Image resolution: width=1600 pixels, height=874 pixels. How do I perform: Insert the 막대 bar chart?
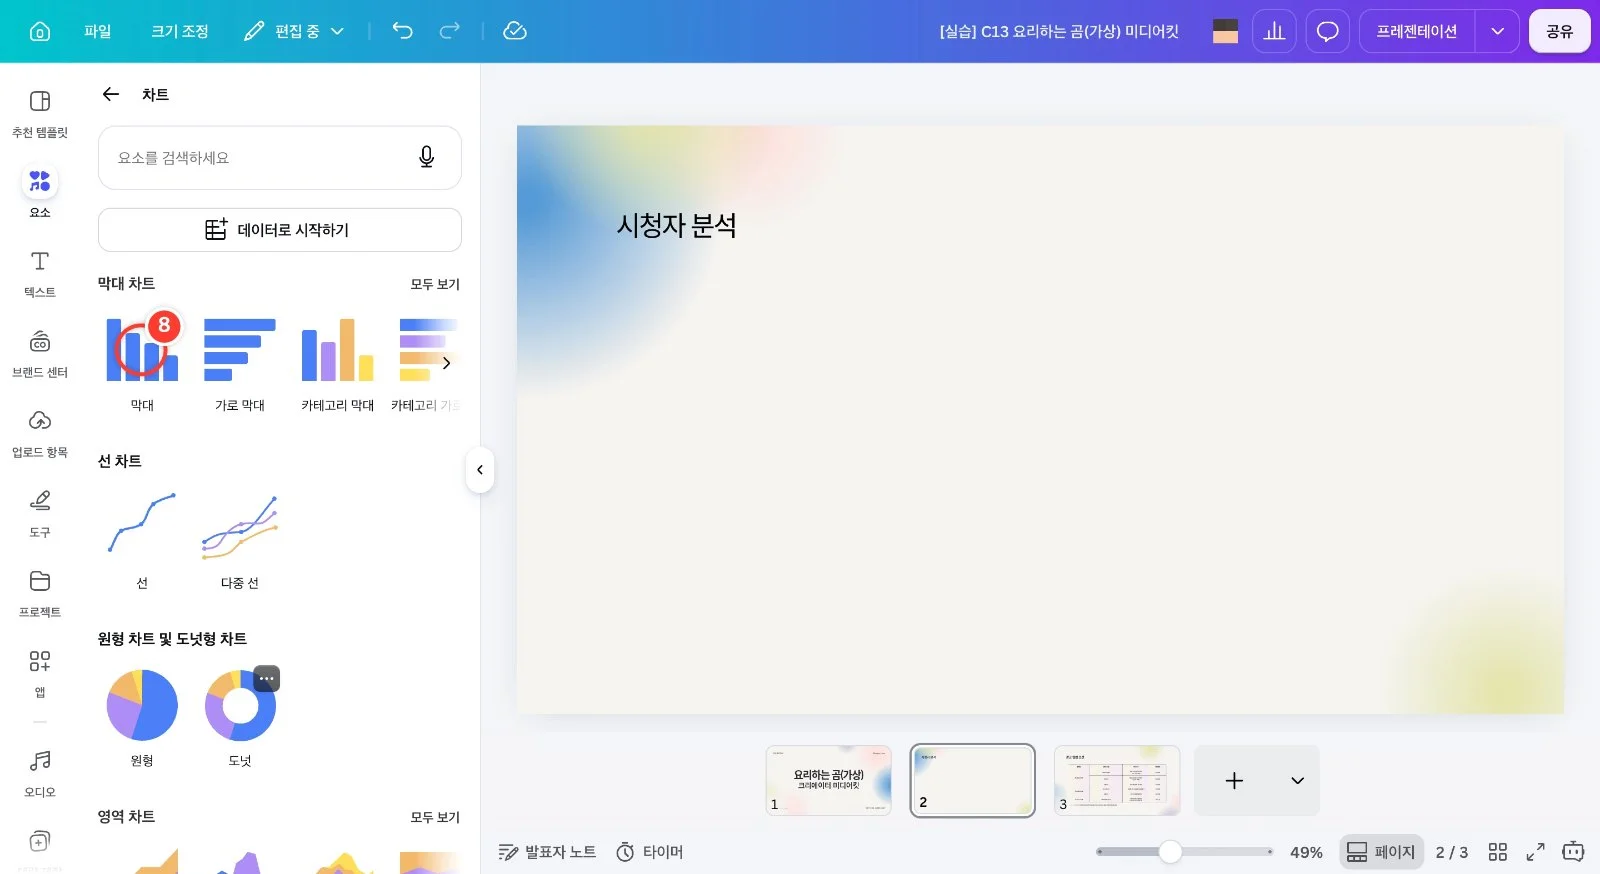(x=142, y=350)
